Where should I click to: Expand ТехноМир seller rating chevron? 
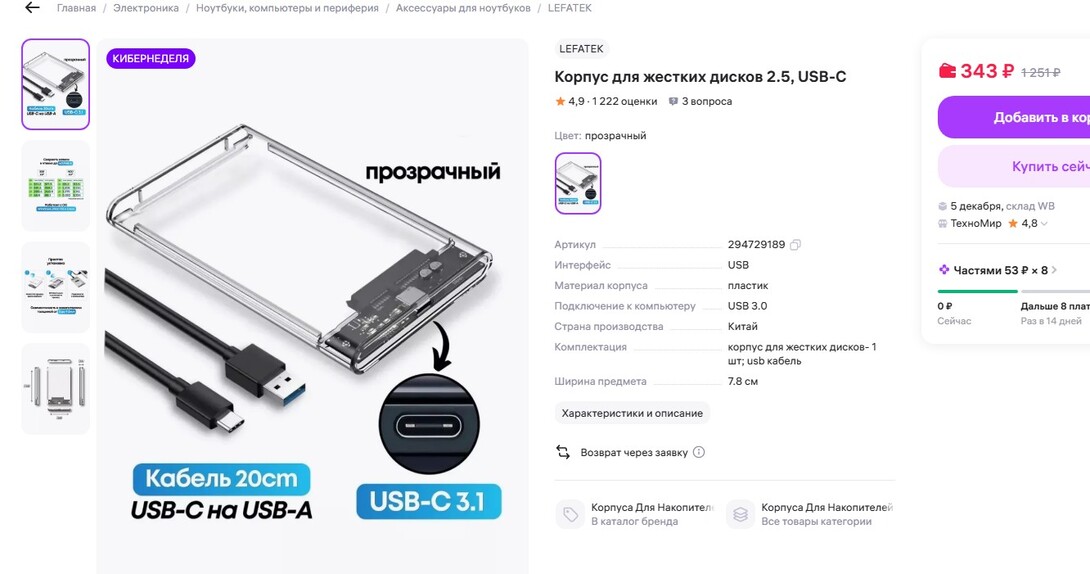pos(1045,224)
